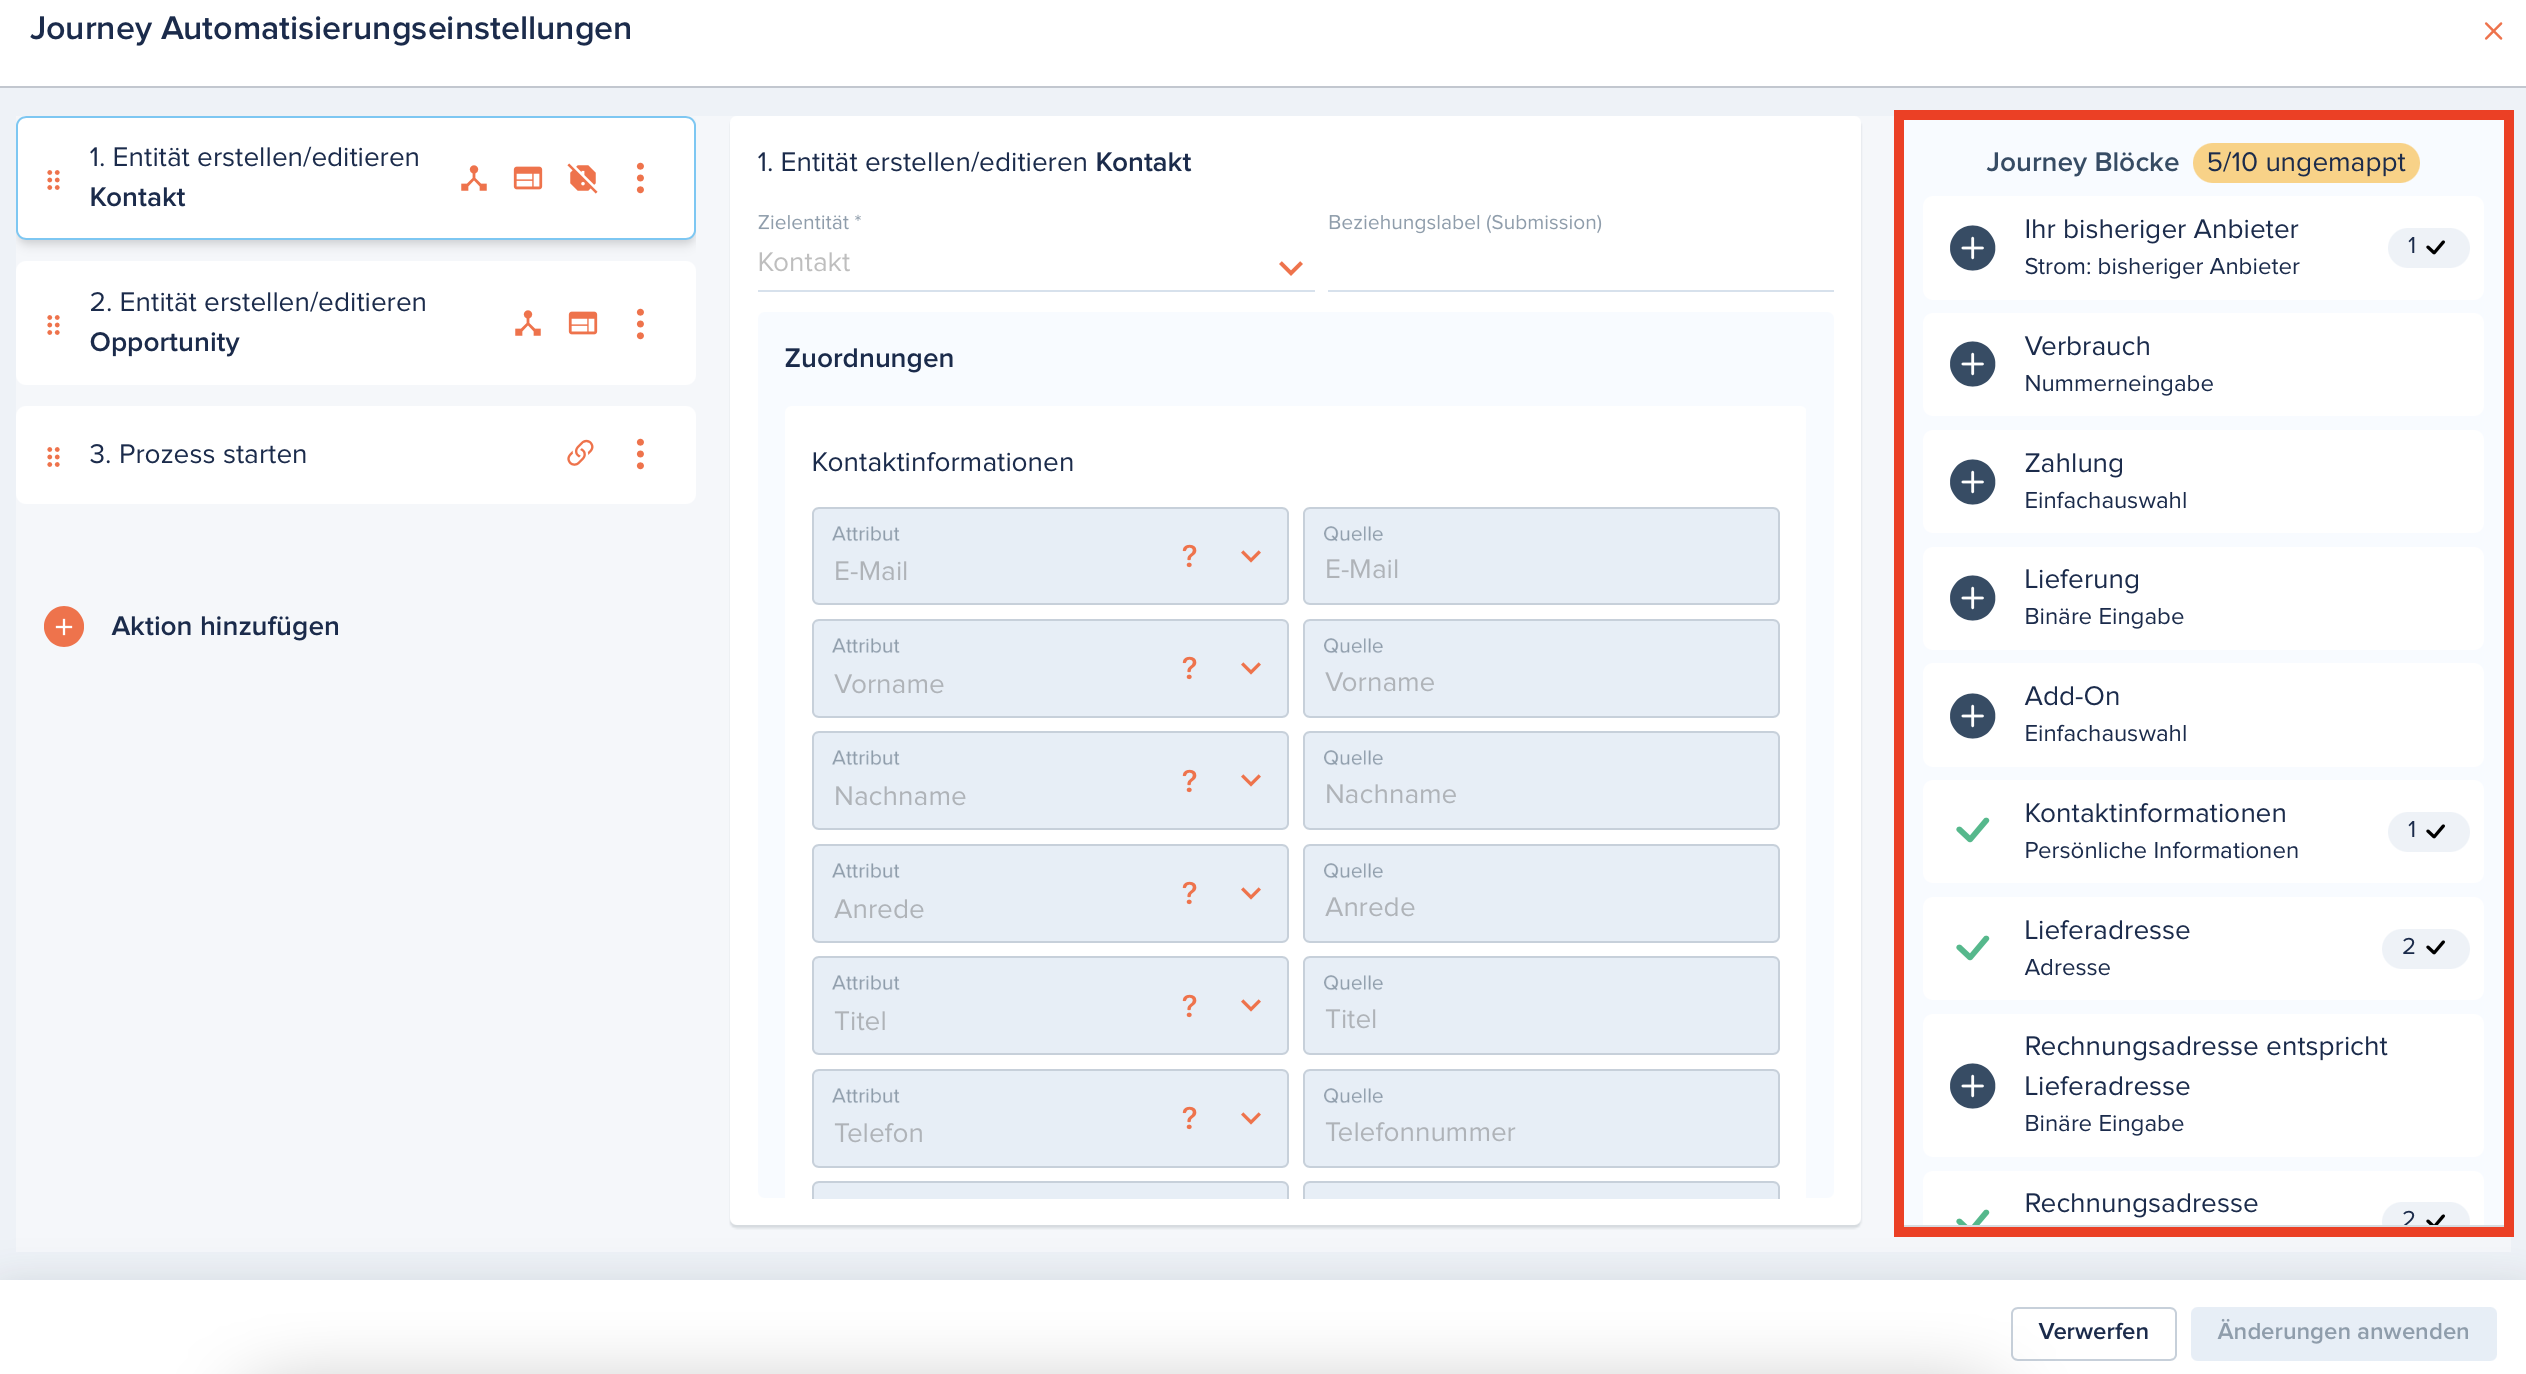Click the crossed-out tag icon on Kontakt action
Screen dimensions: 2526x1374
[x=583, y=178]
